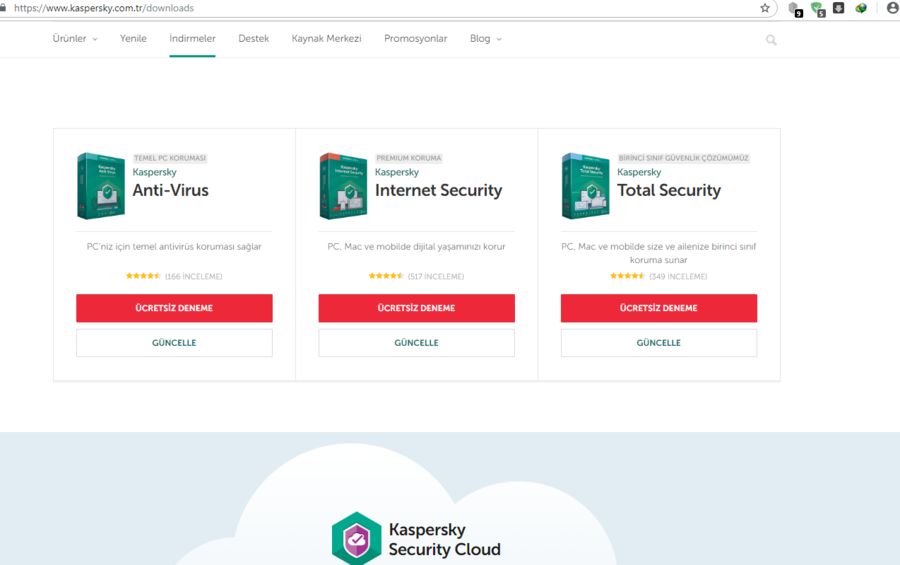Click the dark download extension icon

(839, 8)
